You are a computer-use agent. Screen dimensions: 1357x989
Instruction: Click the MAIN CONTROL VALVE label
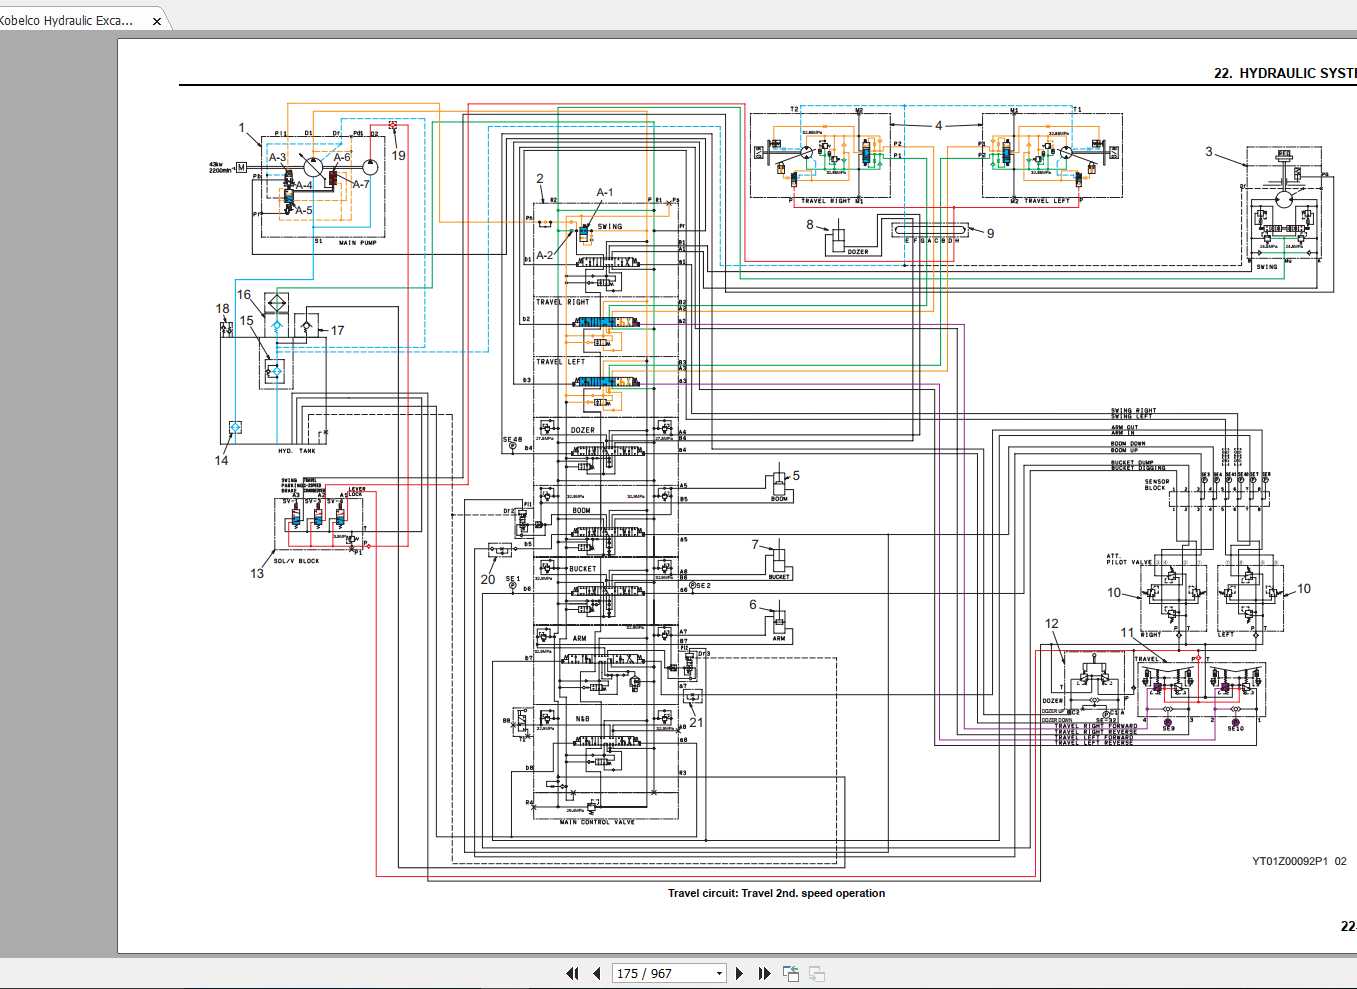click(x=597, y=822)
